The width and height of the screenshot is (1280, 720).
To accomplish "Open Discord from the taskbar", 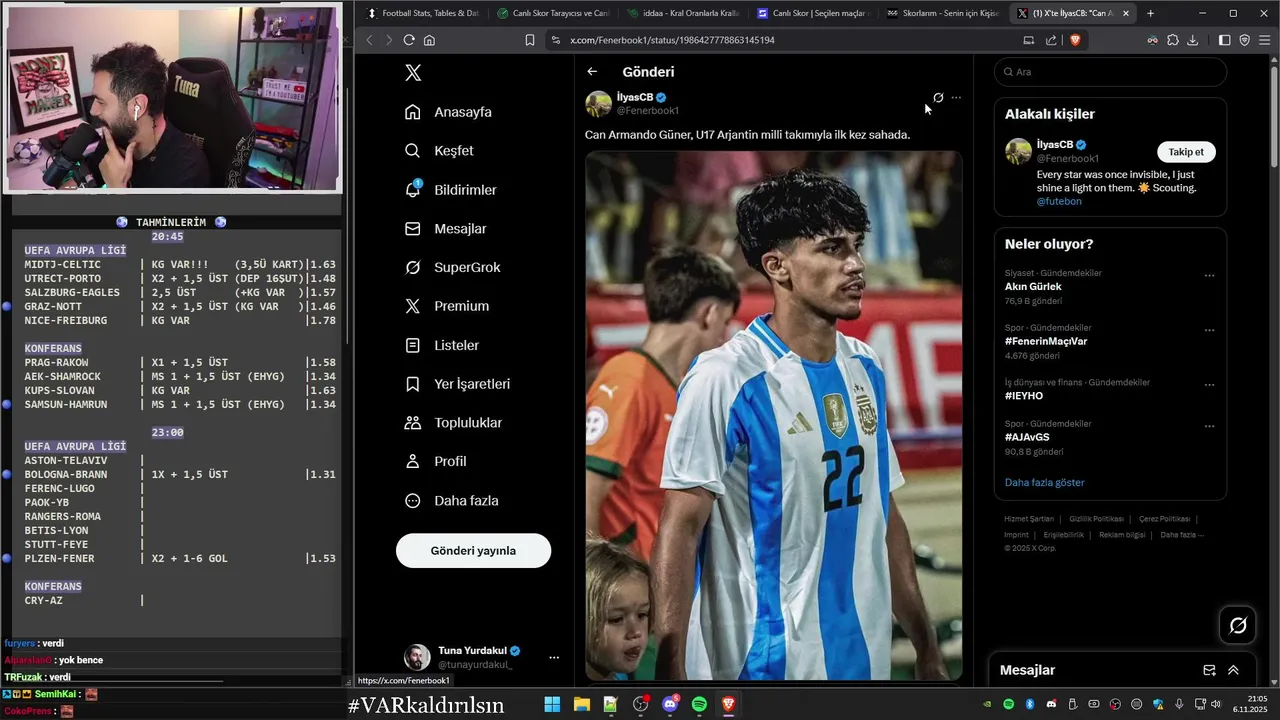I will [670, 704].
